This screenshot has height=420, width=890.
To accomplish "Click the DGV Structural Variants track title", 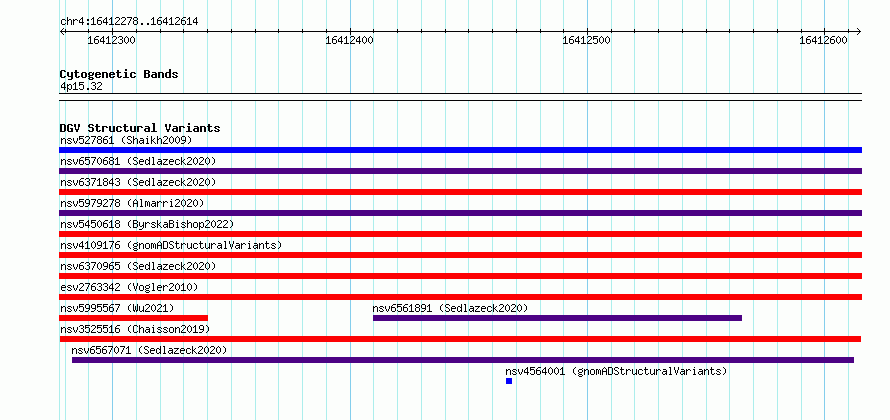I will (x=140, y=128).
